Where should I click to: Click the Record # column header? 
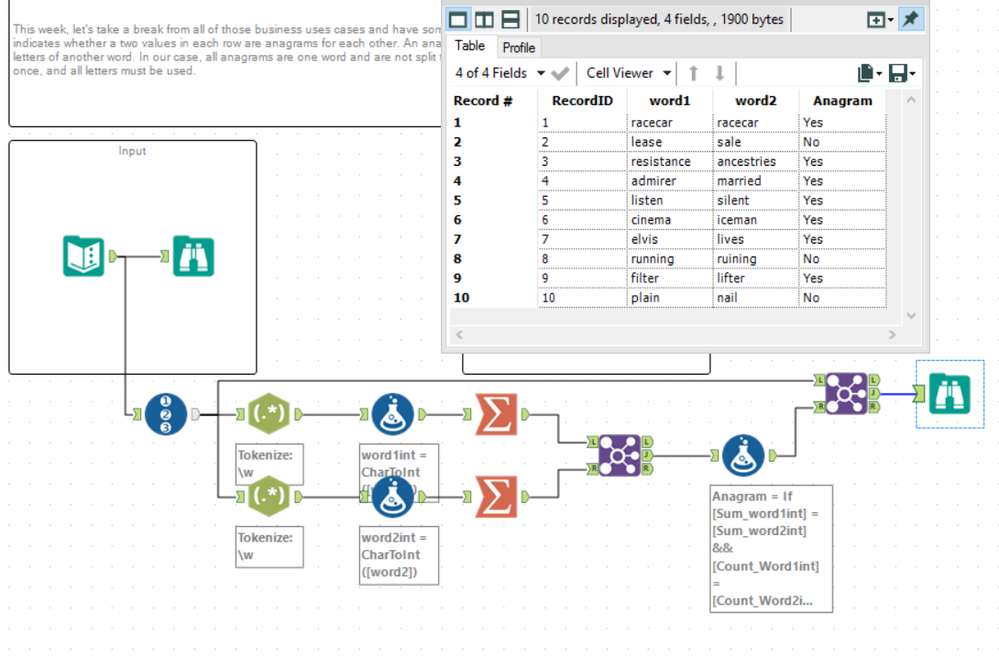(483, 101)
